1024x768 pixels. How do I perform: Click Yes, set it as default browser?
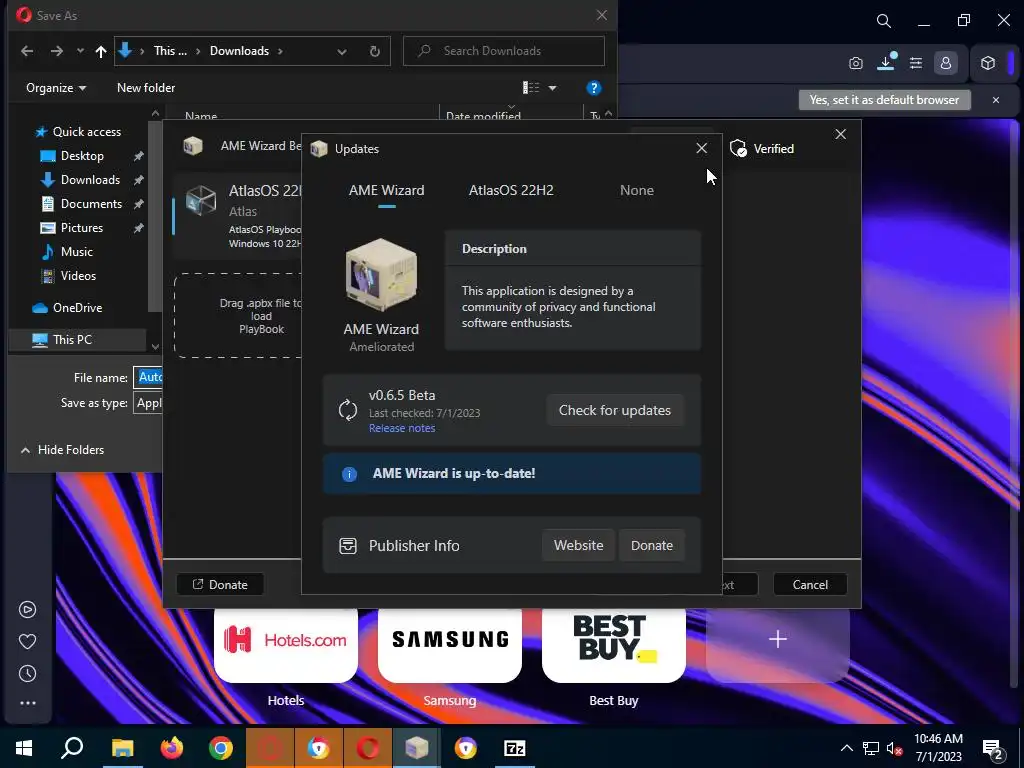click(884, 100)
